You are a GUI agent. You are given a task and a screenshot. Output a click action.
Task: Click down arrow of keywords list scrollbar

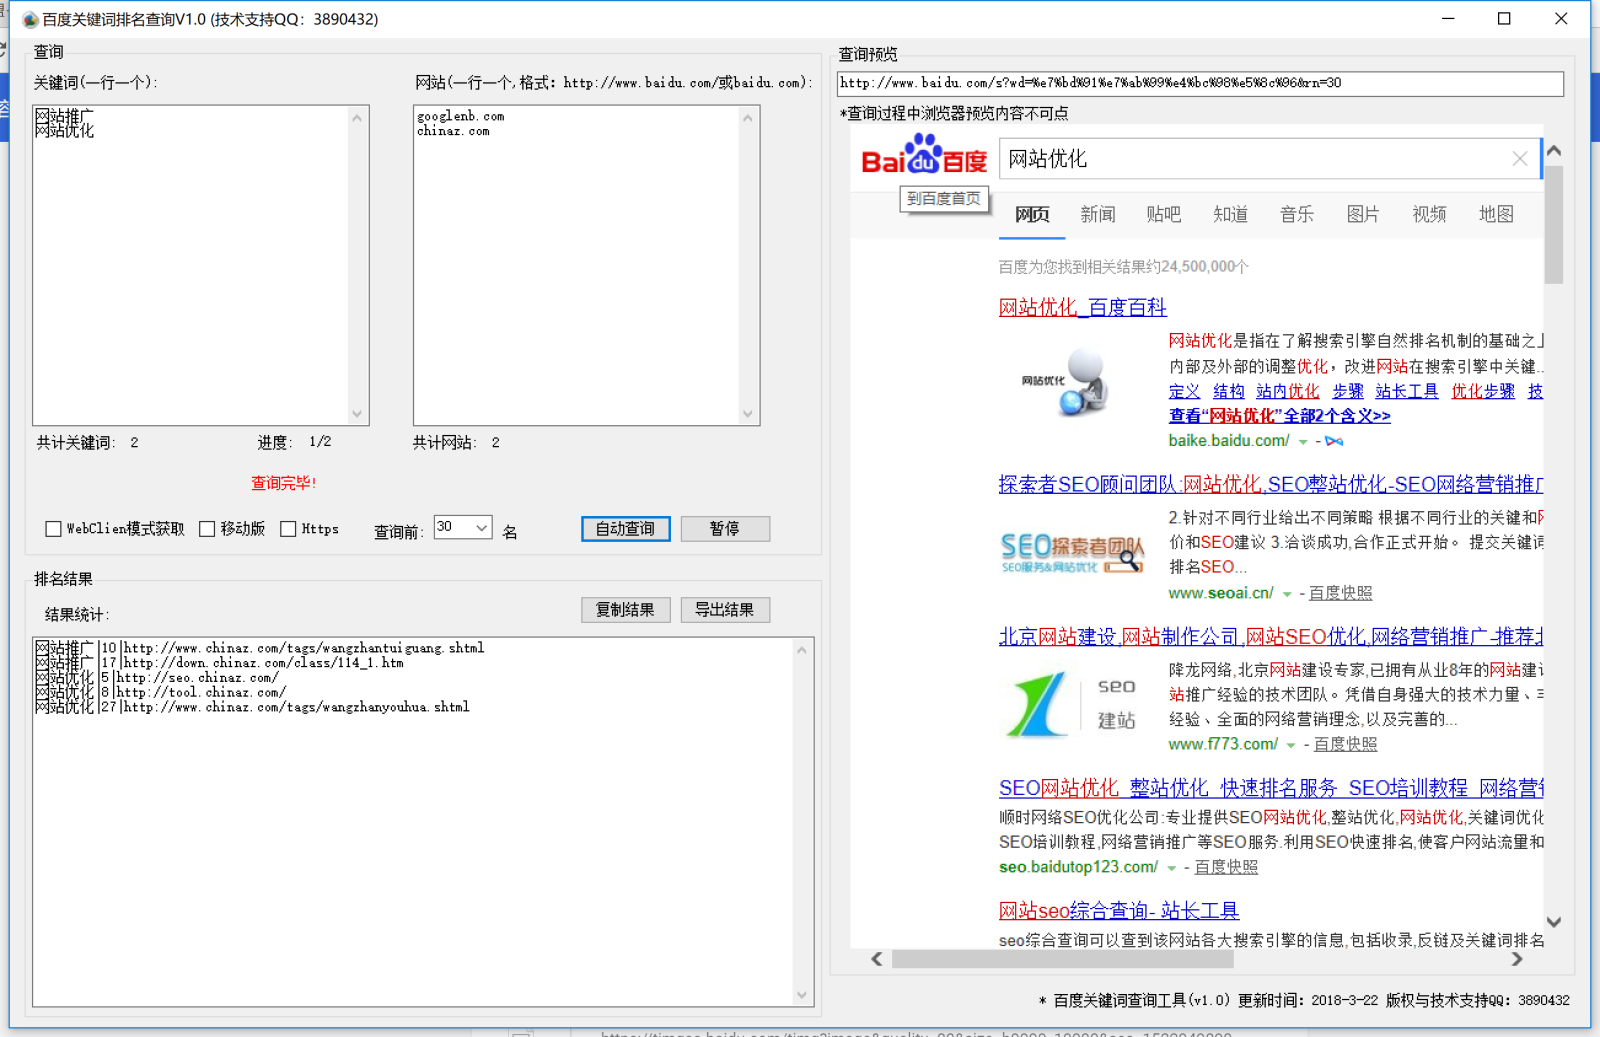tap(358, 414)
